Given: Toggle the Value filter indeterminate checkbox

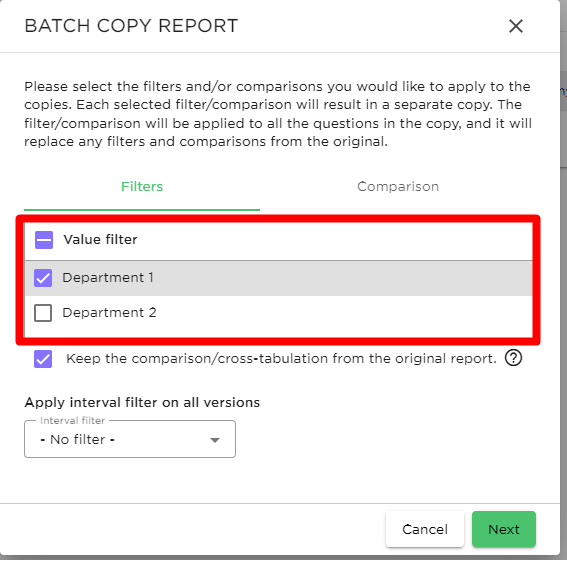Looking at the screenshot, I should pyautogui.click(x=44, y=240).
